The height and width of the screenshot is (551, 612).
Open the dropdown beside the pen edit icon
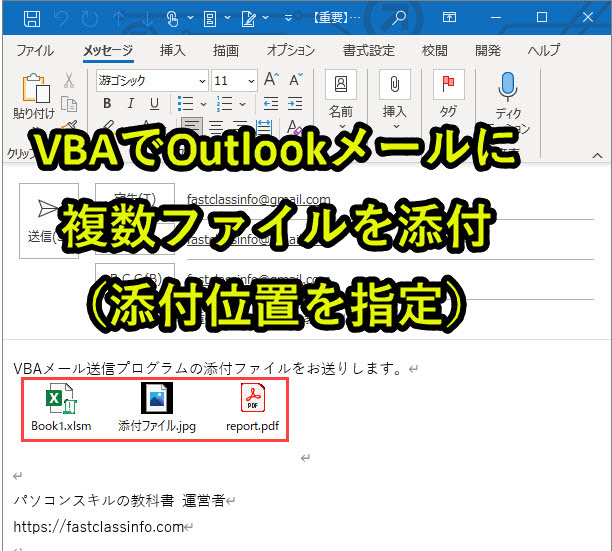coord(265,18)
